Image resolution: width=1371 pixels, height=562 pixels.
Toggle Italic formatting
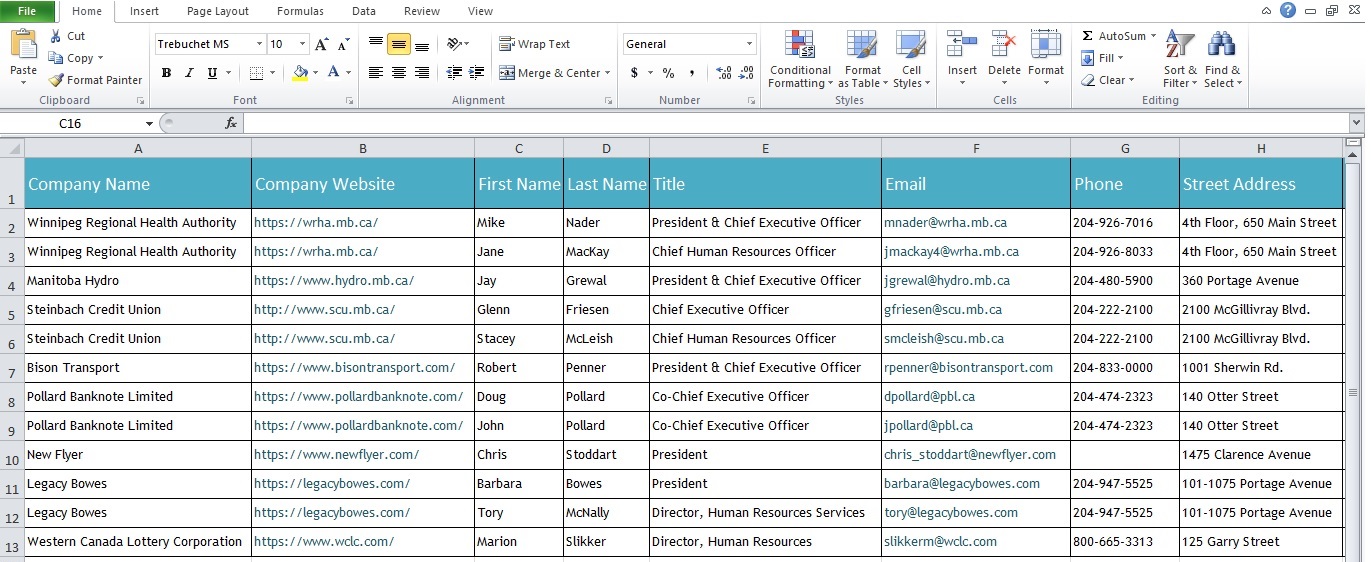[x=189, y=73]
